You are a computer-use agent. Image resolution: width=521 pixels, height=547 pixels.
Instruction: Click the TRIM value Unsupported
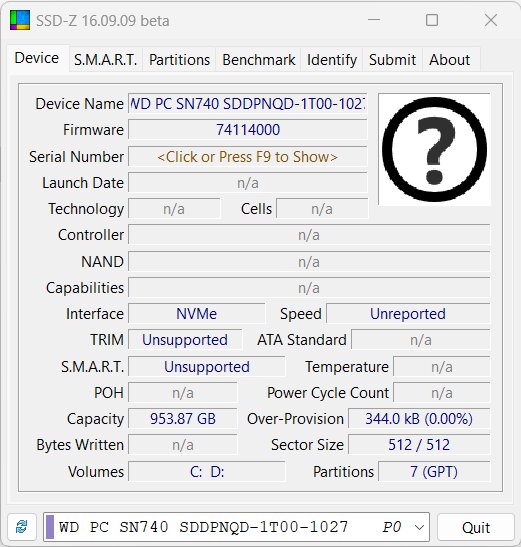[x=185, y=340]
